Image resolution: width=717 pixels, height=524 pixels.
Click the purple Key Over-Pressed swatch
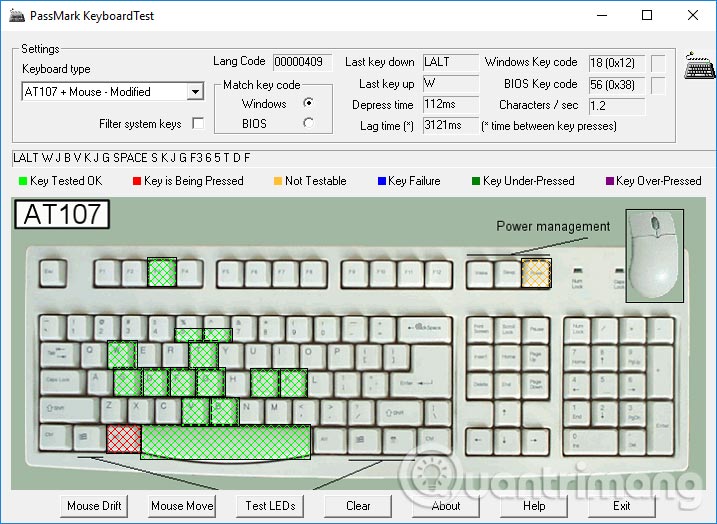[609, 181]
